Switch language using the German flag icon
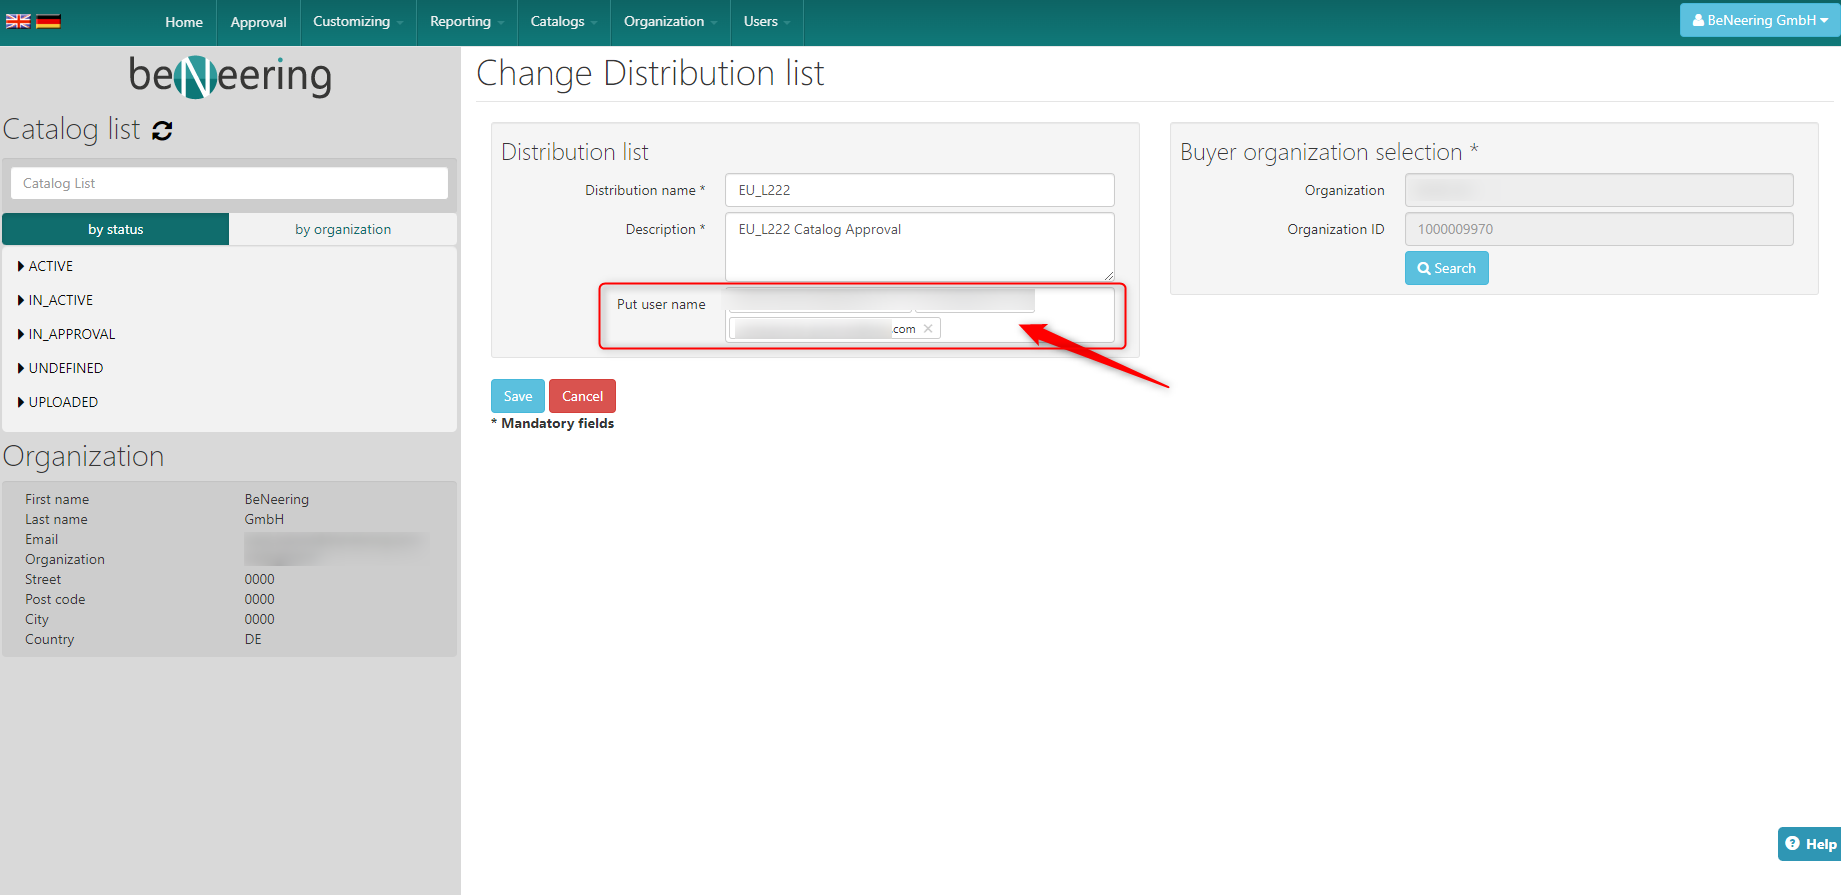Image resolution: width=1841 pixels, height=895 pixels. click(48, 21)
